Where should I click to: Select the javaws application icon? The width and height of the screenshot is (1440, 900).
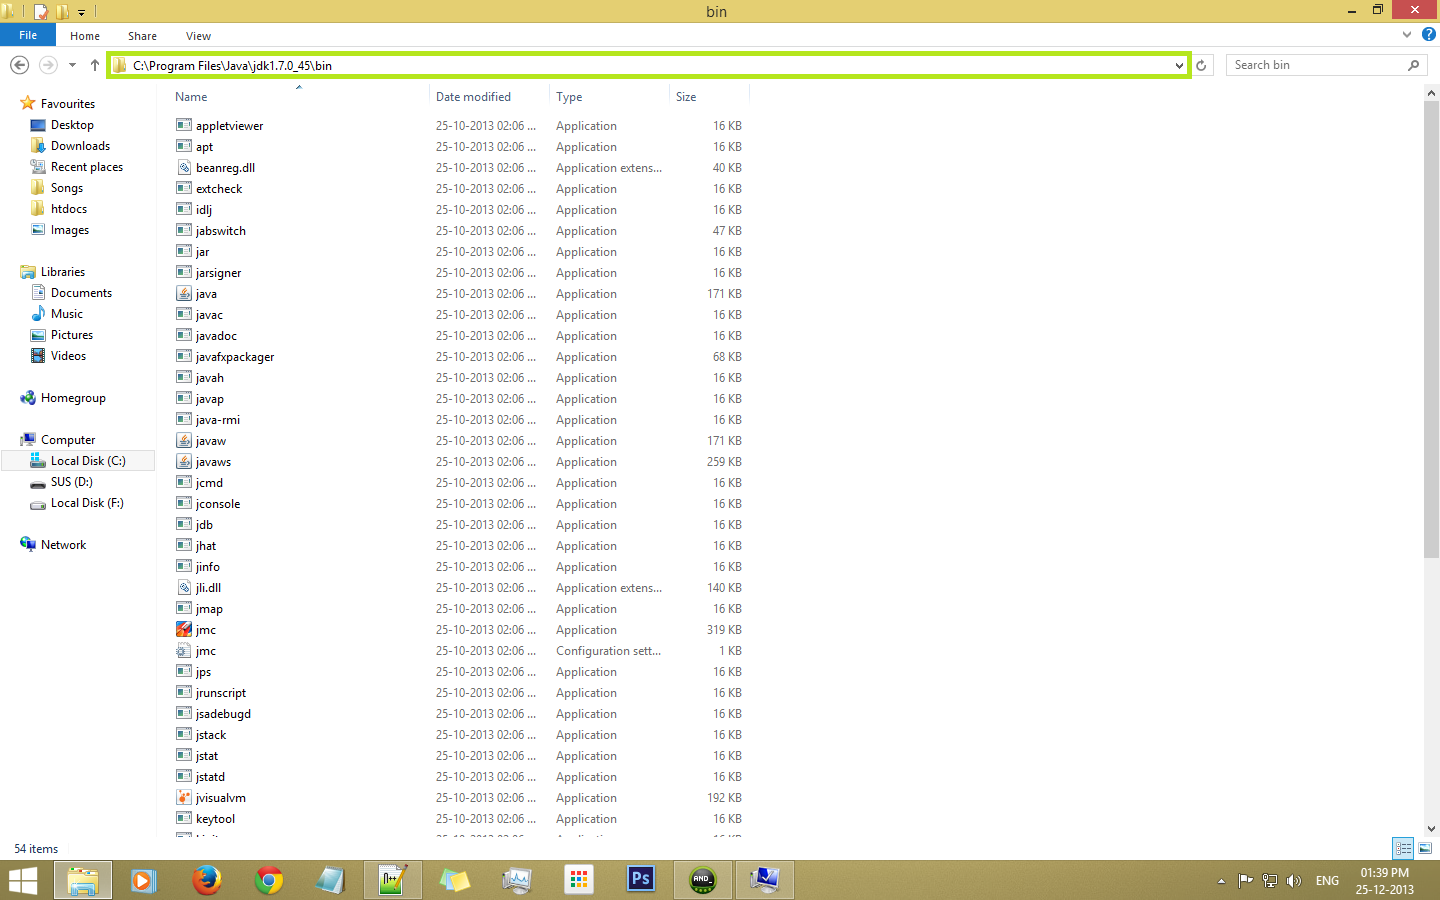(x=184, y=462)
